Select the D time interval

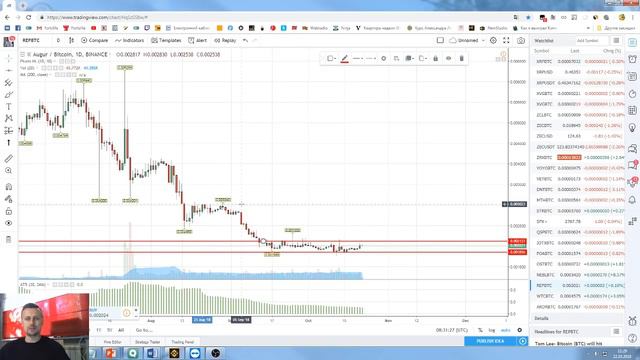58,40
